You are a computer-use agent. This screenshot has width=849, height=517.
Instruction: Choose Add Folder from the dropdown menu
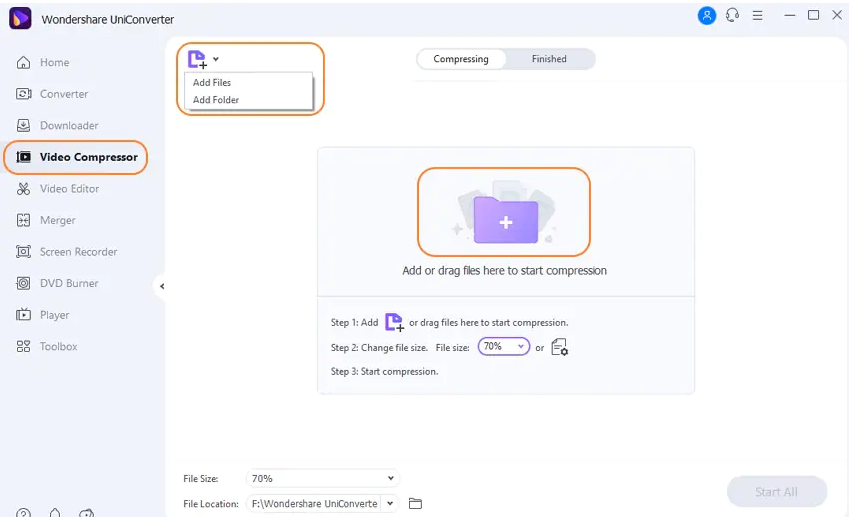tap(216, 100)
